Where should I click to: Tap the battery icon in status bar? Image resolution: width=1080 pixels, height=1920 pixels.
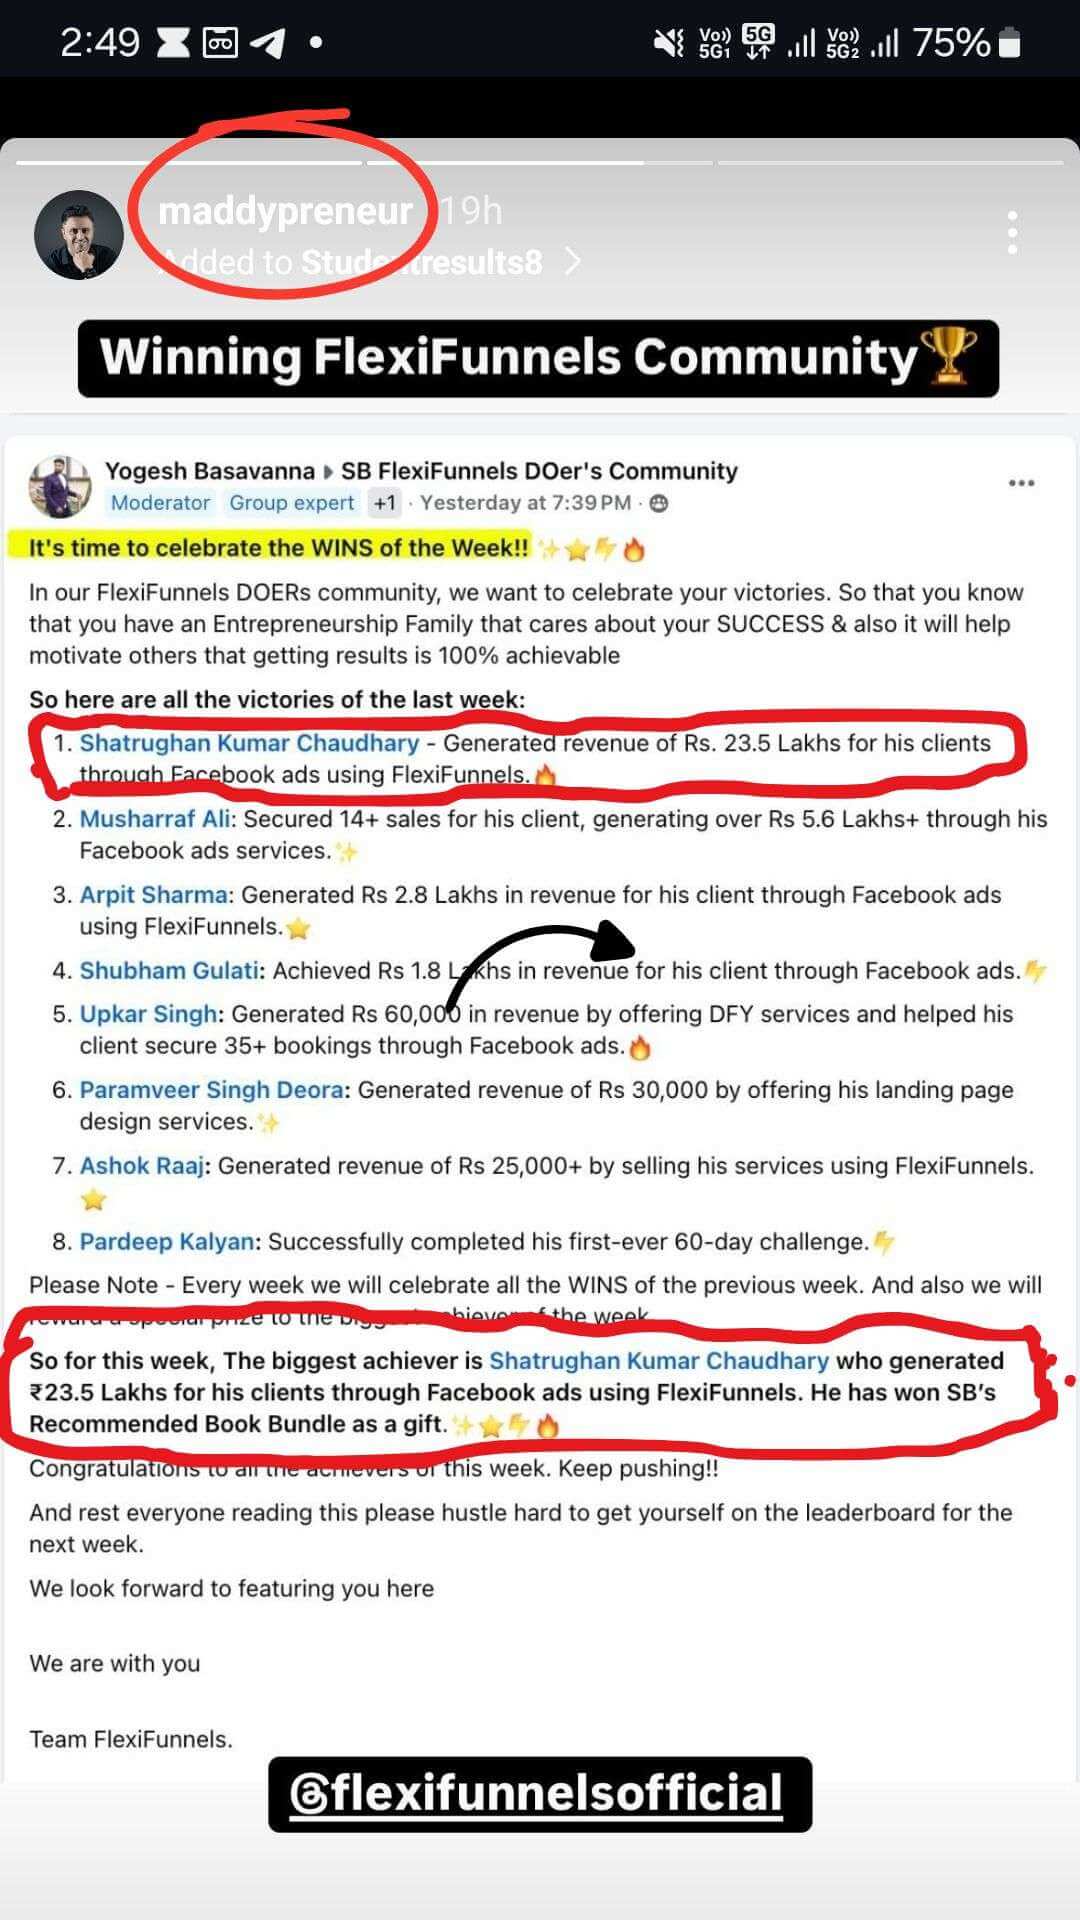pyautogui.click(x=1010, y=42)
